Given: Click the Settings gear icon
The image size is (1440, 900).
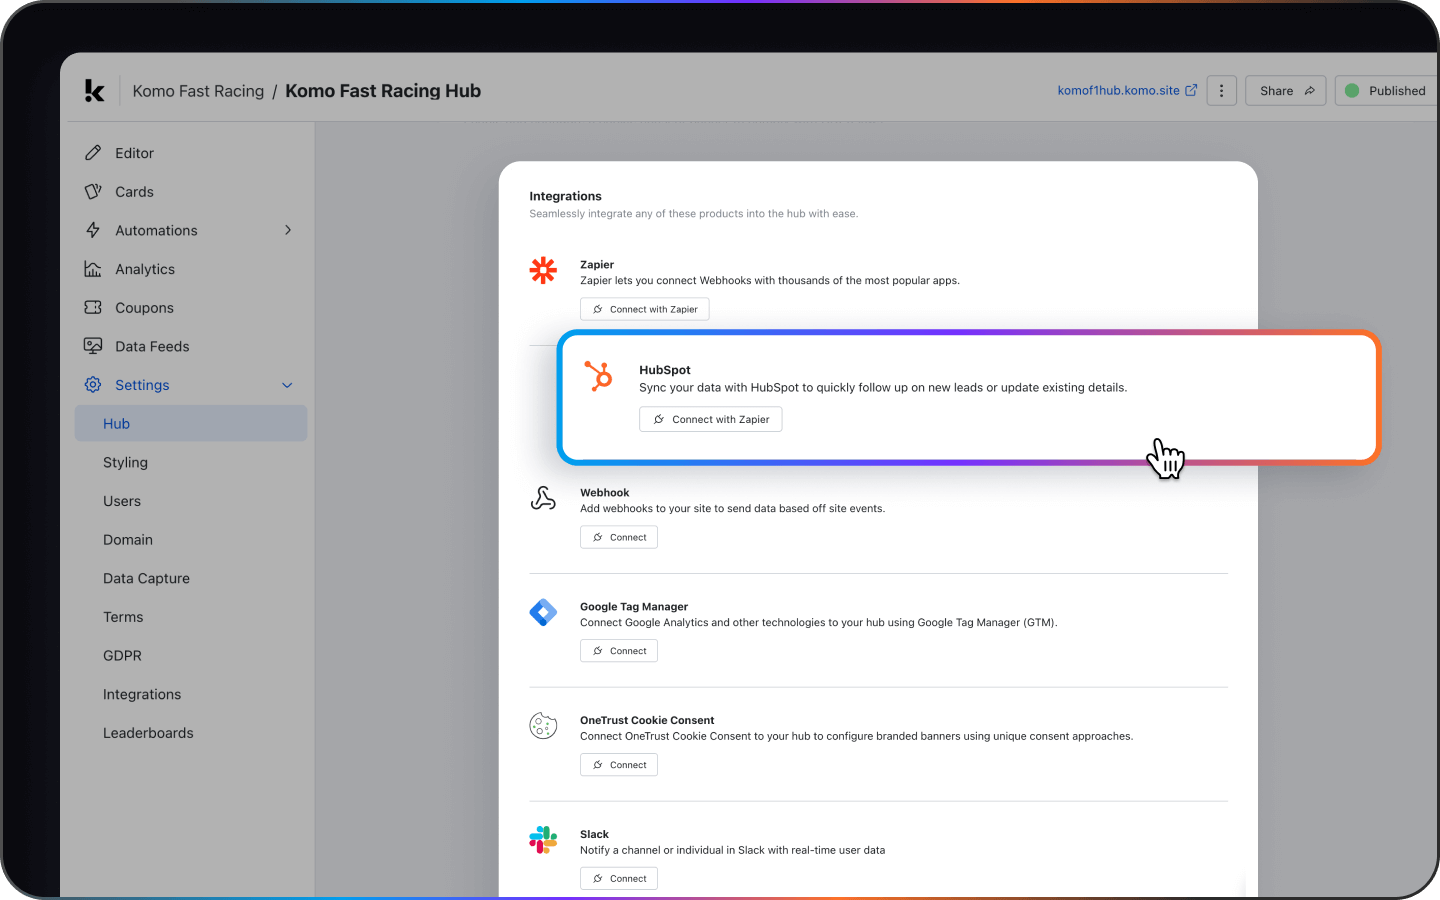Looking at the screenshot, I should (93, 384).
